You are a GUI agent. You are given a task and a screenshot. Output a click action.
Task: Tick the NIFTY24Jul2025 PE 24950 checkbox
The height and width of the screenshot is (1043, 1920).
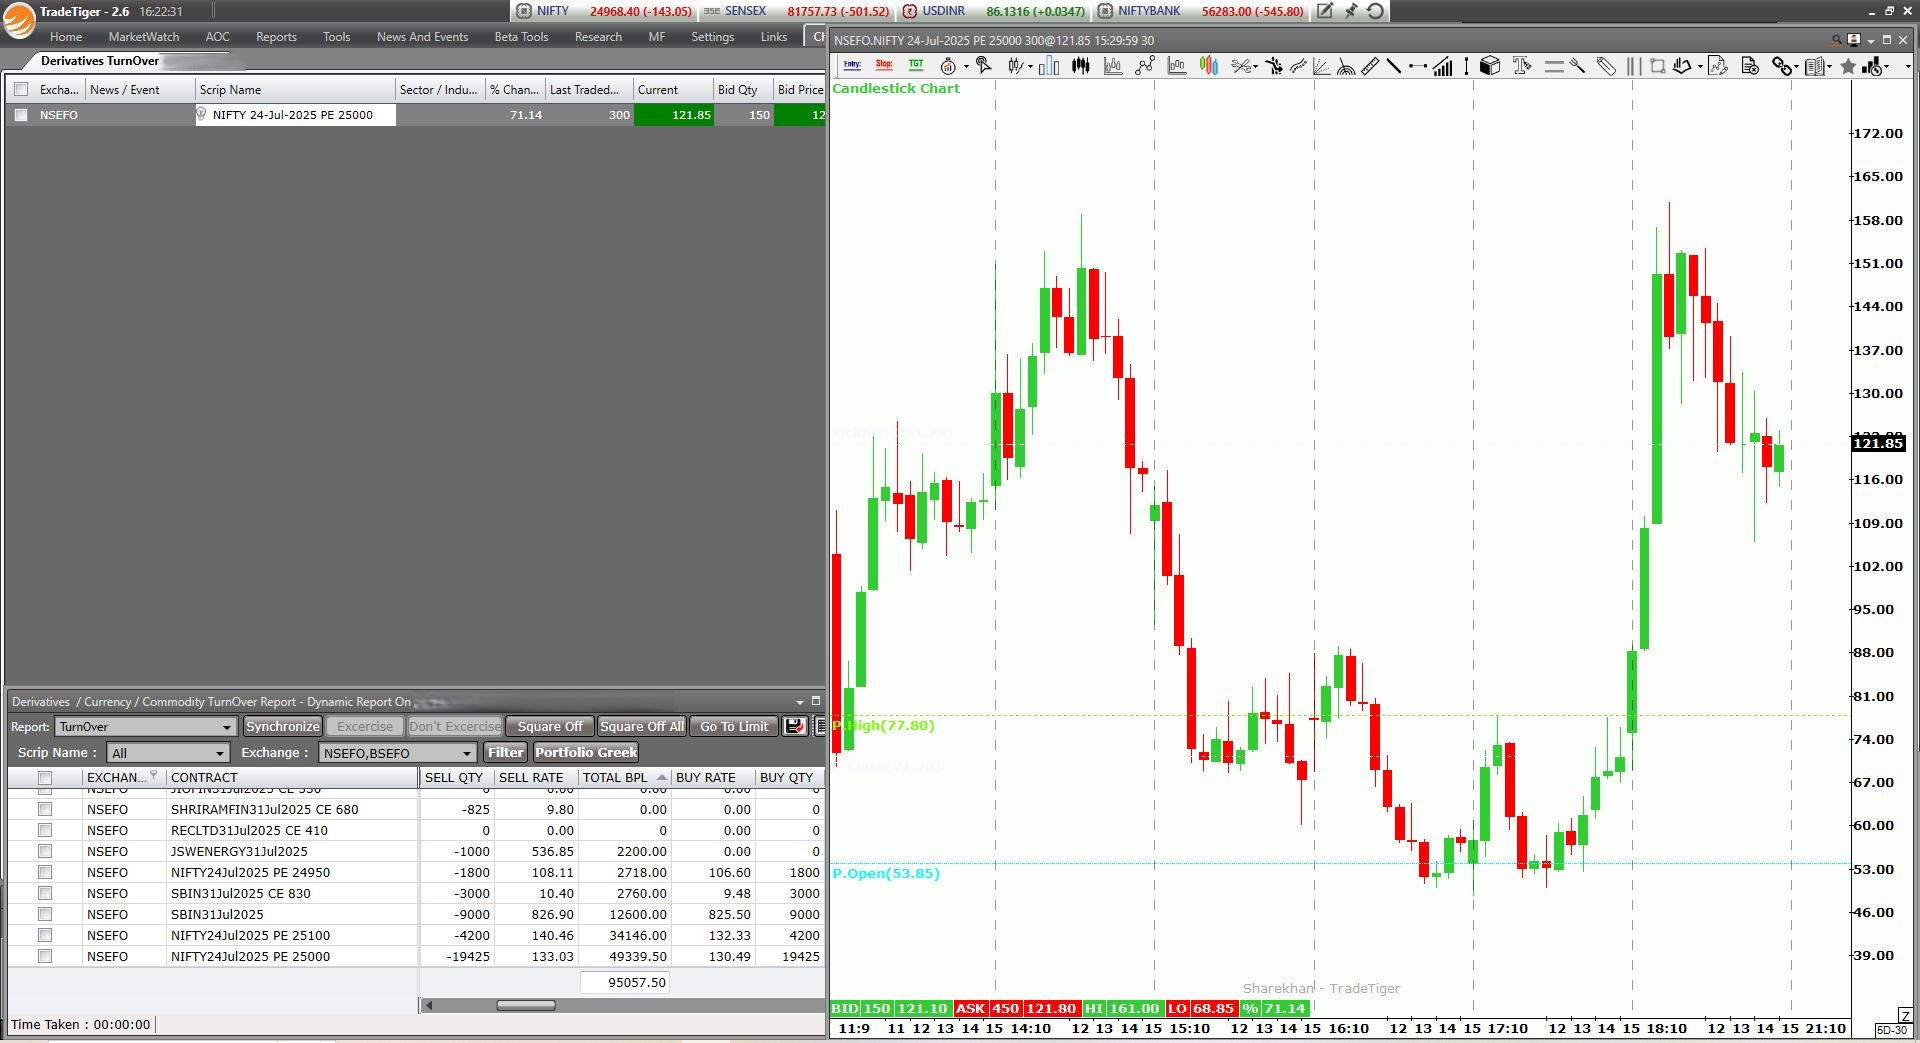45,872
